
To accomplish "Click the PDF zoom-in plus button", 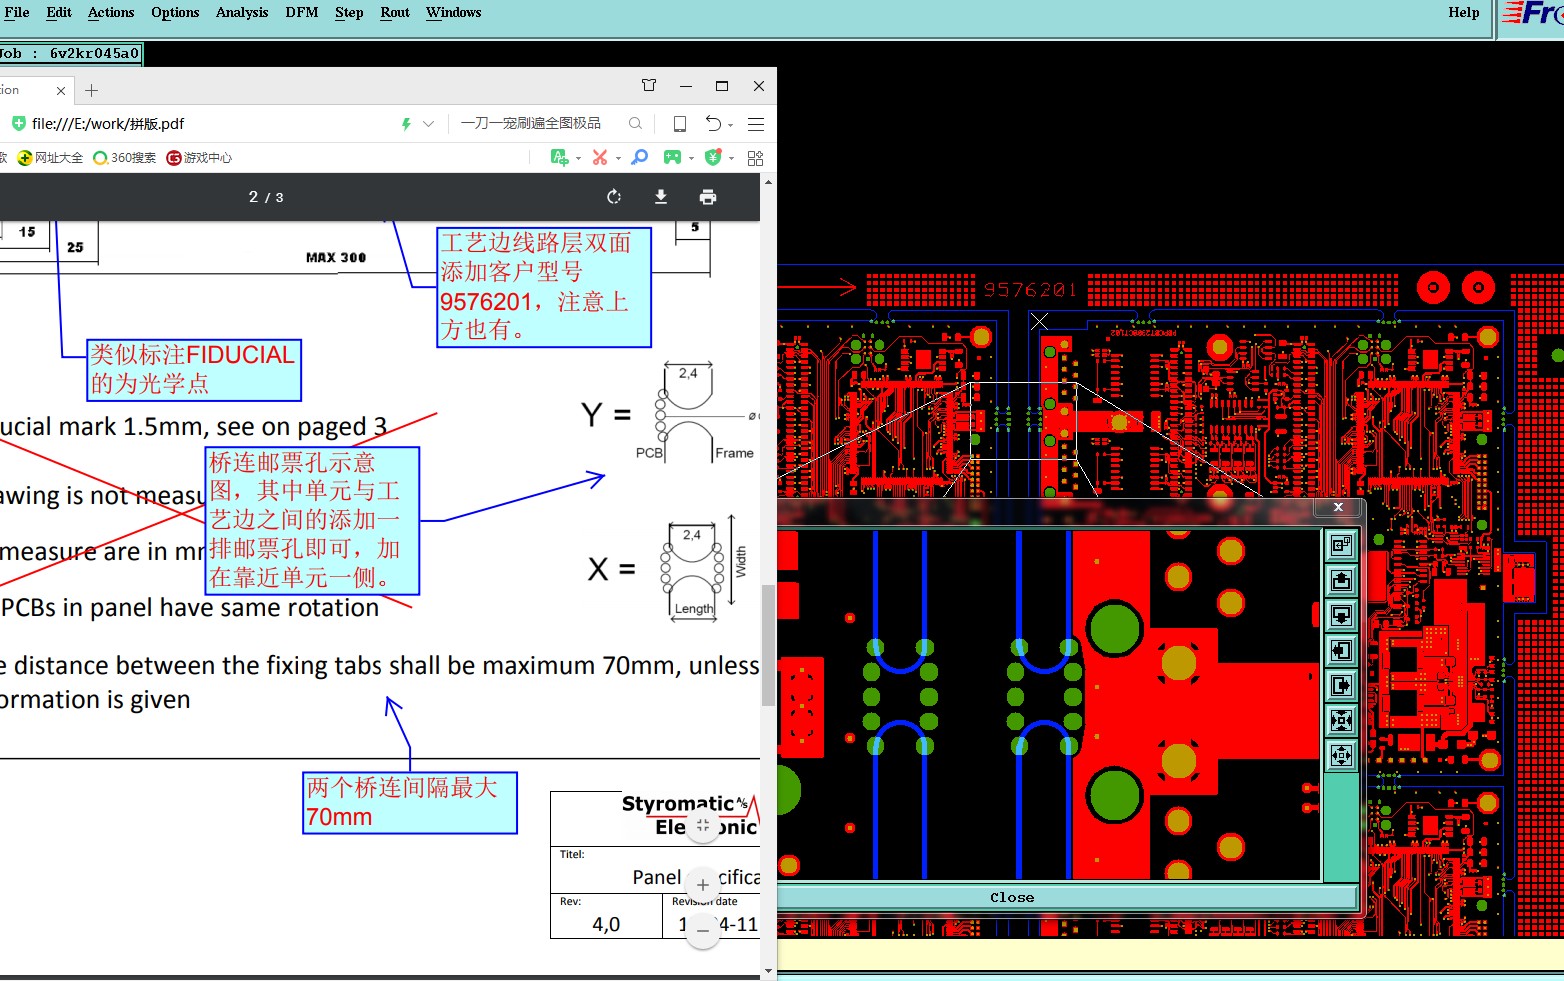I will click(703, 885).
